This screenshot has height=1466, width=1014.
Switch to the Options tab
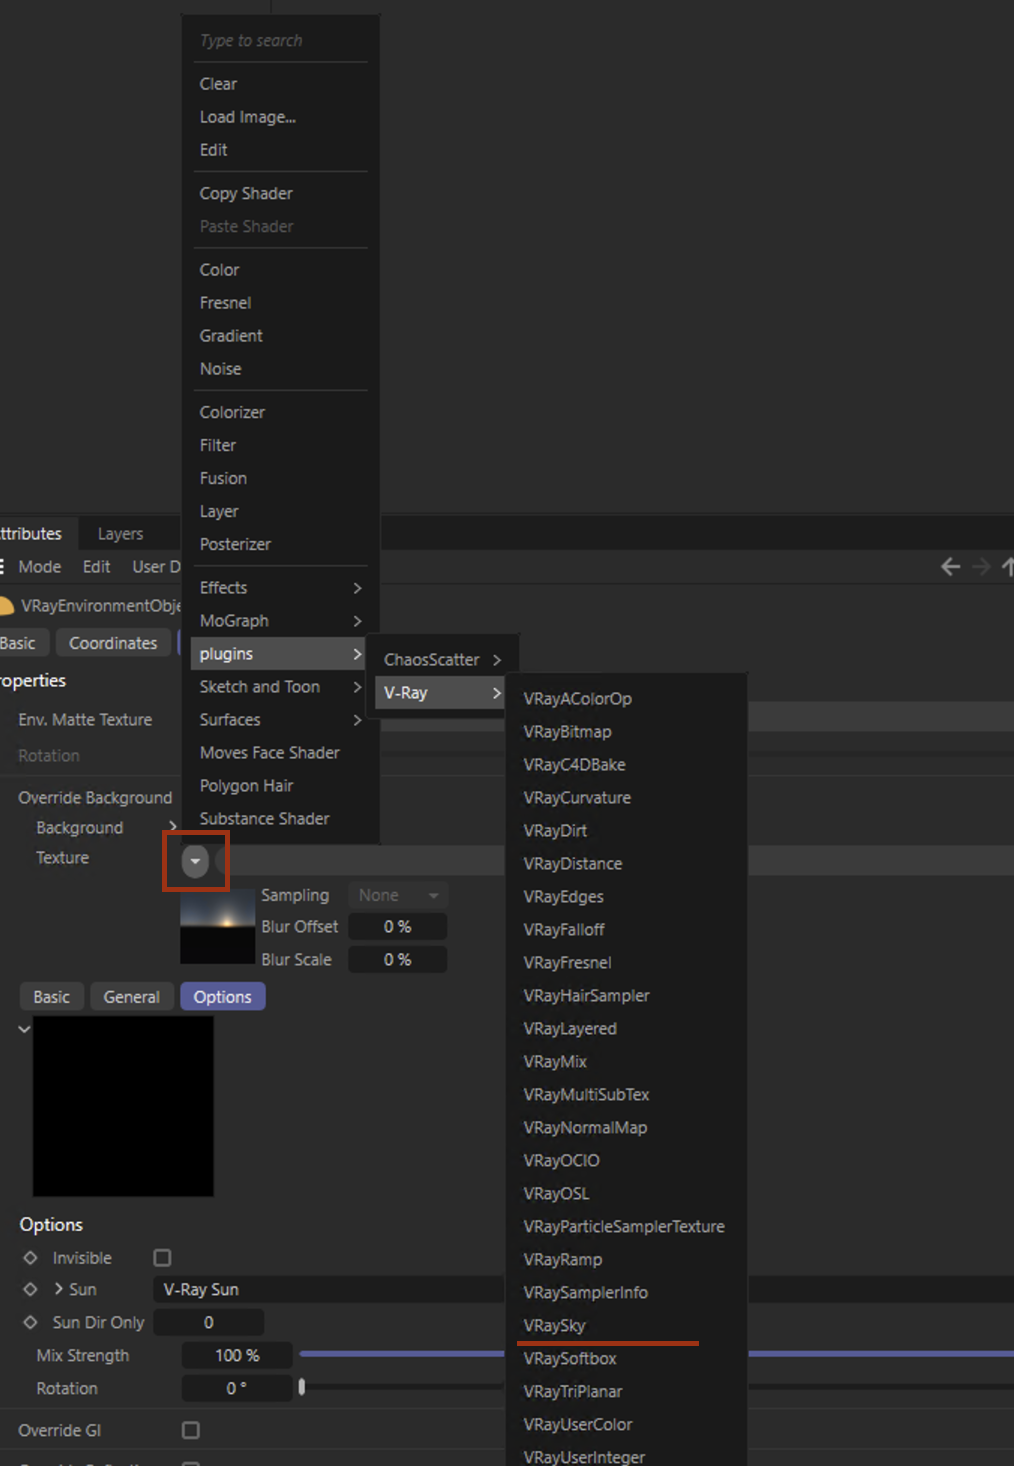tap(222, 997)
